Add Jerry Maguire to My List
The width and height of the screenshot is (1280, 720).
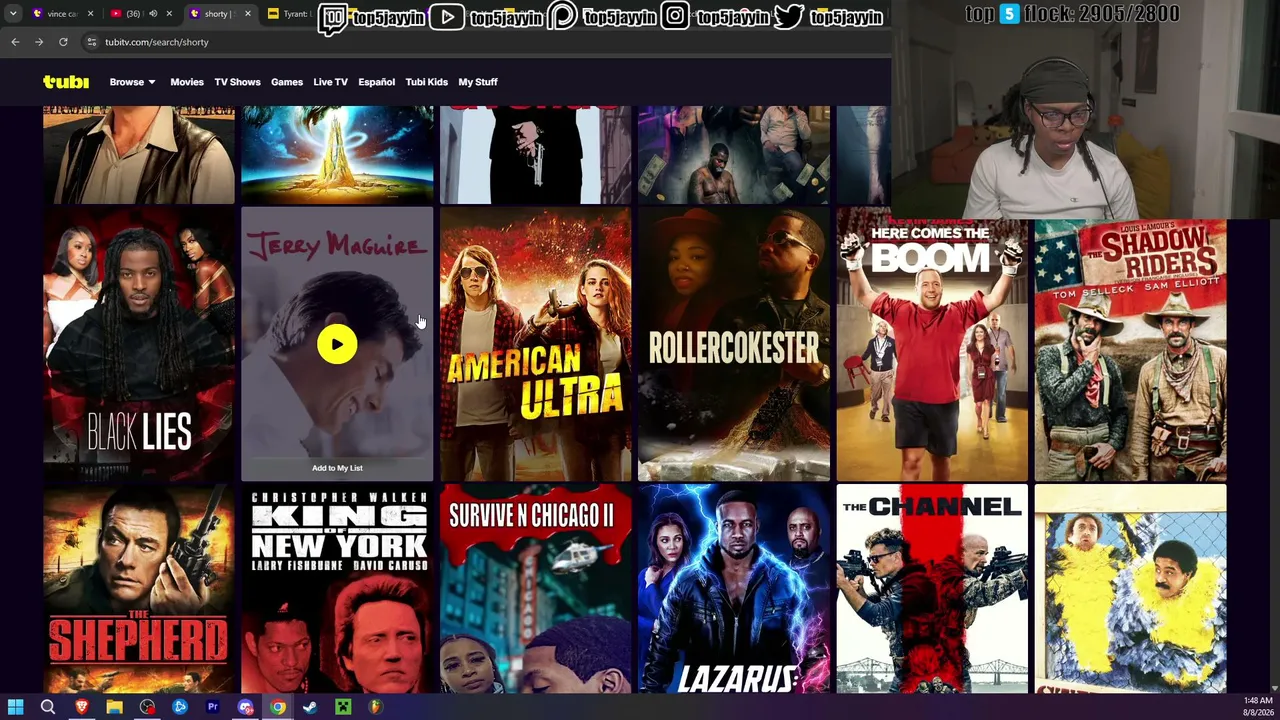pyautogui.click(x=337, y=468)
